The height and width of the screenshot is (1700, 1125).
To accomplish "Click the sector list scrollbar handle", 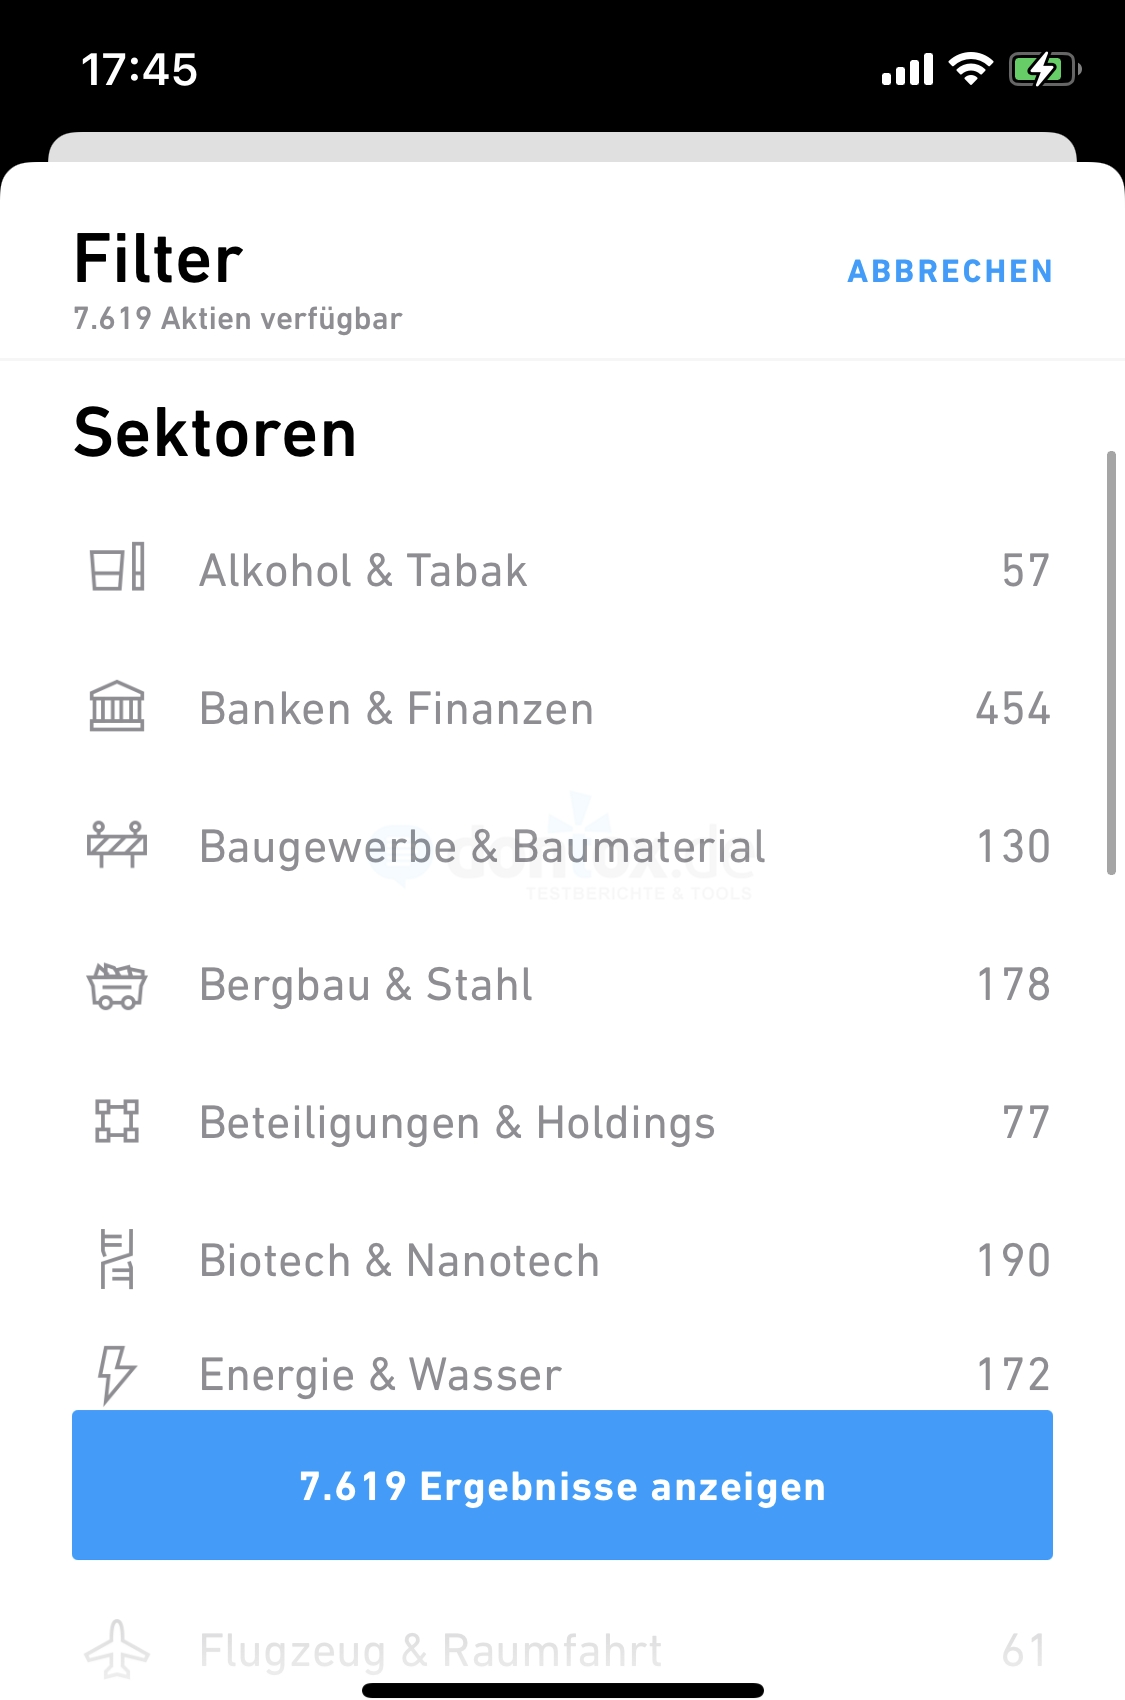I will pyautogui.click(x=1110, y=663).
